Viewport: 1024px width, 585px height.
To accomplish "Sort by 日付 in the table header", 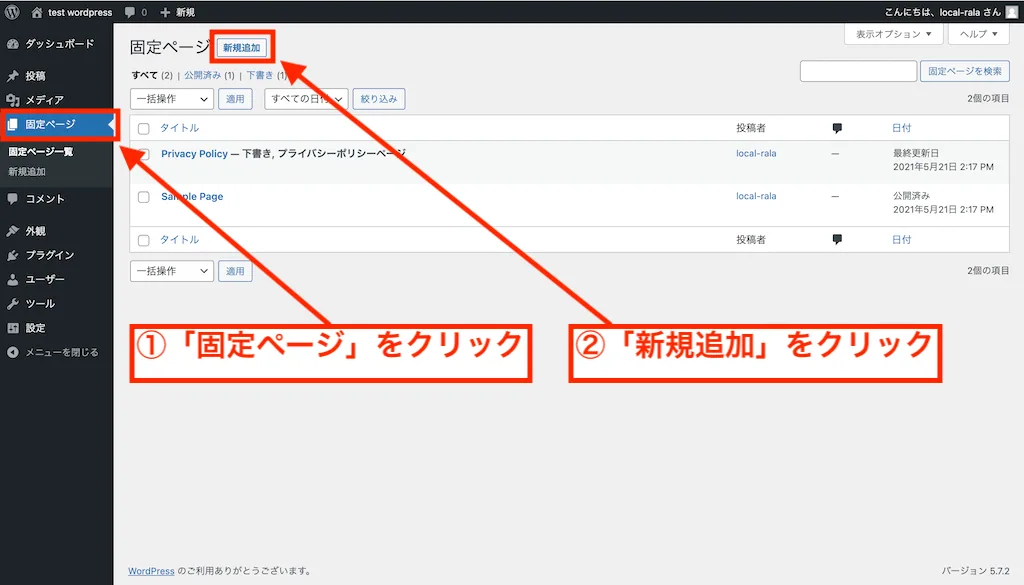I will pos(901,128).
